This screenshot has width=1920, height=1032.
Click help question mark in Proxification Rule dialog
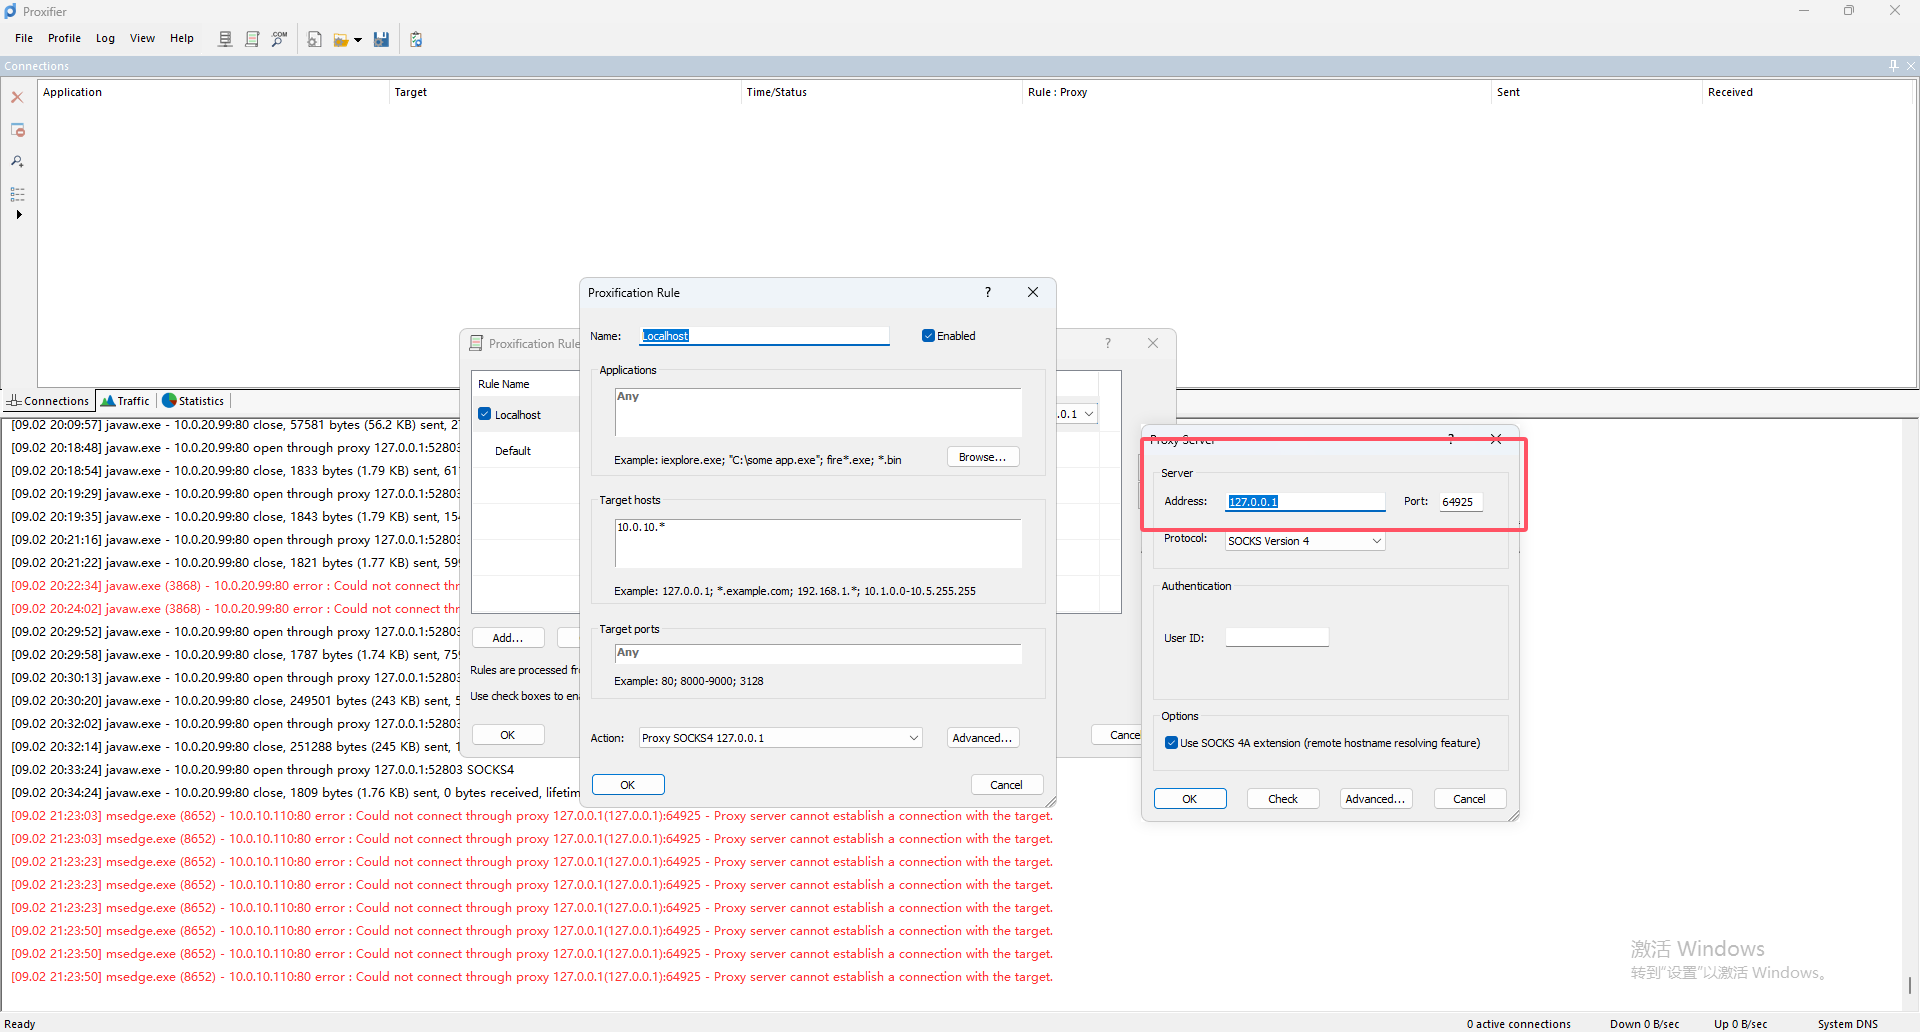point(988,292)
